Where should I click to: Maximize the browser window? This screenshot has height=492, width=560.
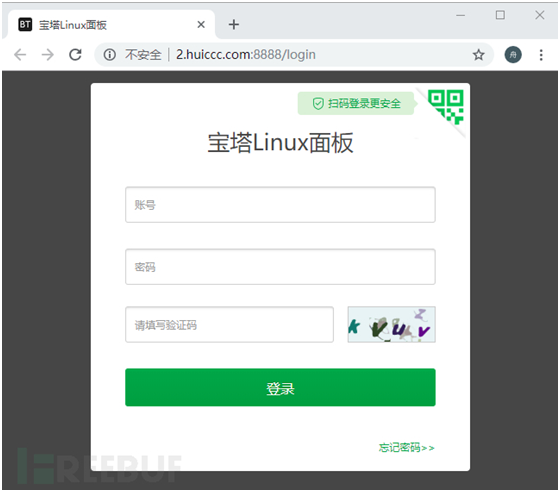pyautogui.click(x=500, y=15)
